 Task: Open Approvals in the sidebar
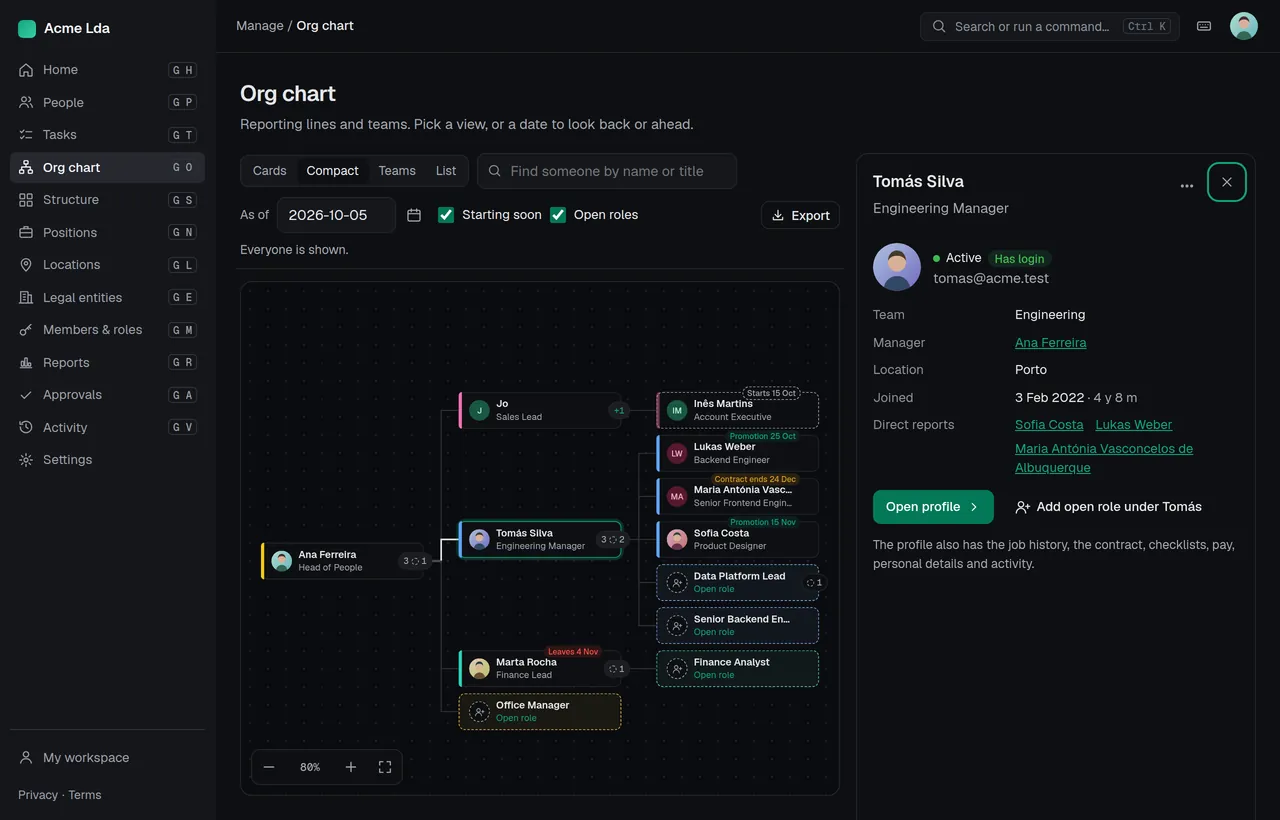pyautogui.click(x=107, y=395)
